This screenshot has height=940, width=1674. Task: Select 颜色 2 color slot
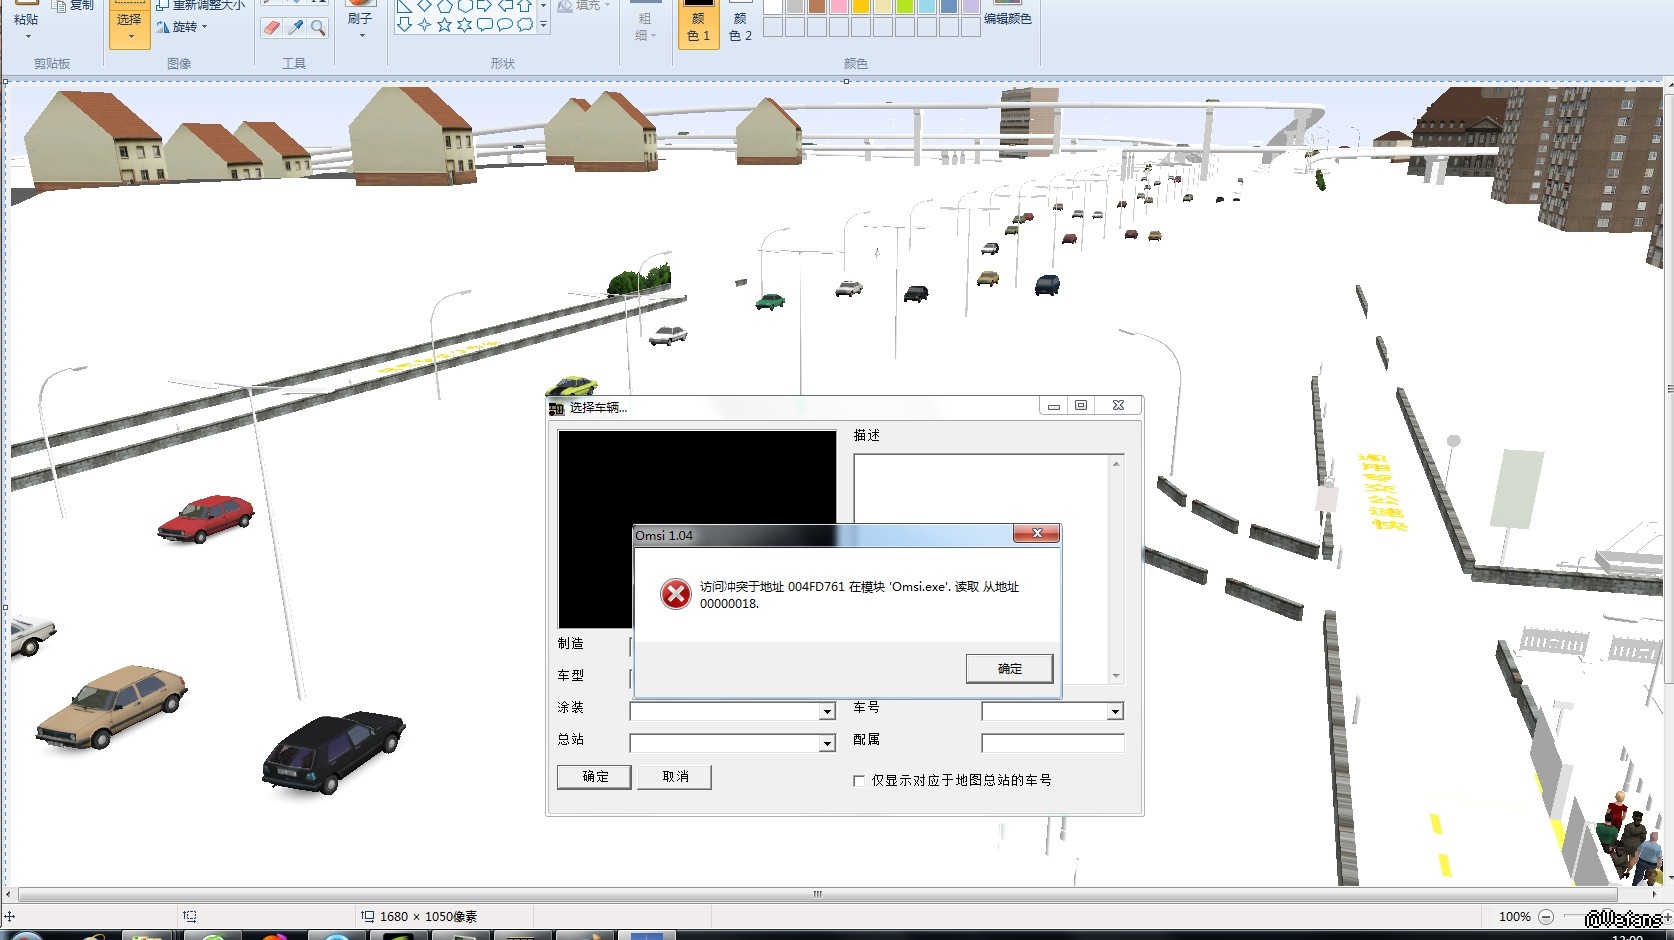(x=740, y=24)
